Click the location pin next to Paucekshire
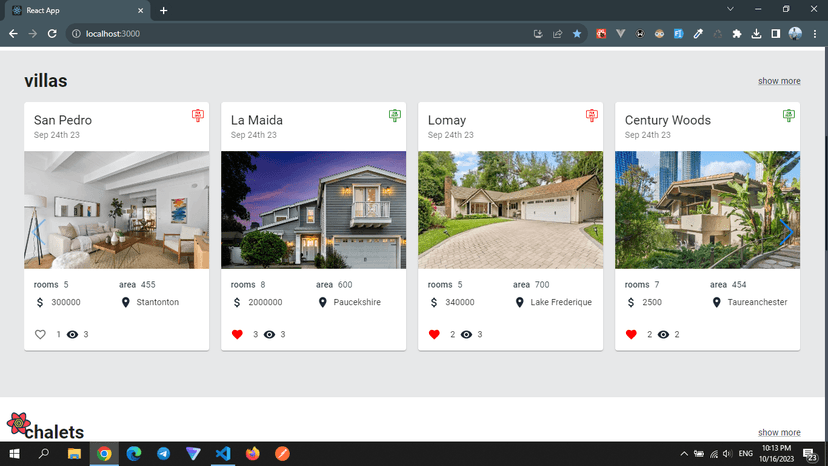 pyautogui.click(x=323, y=302)
